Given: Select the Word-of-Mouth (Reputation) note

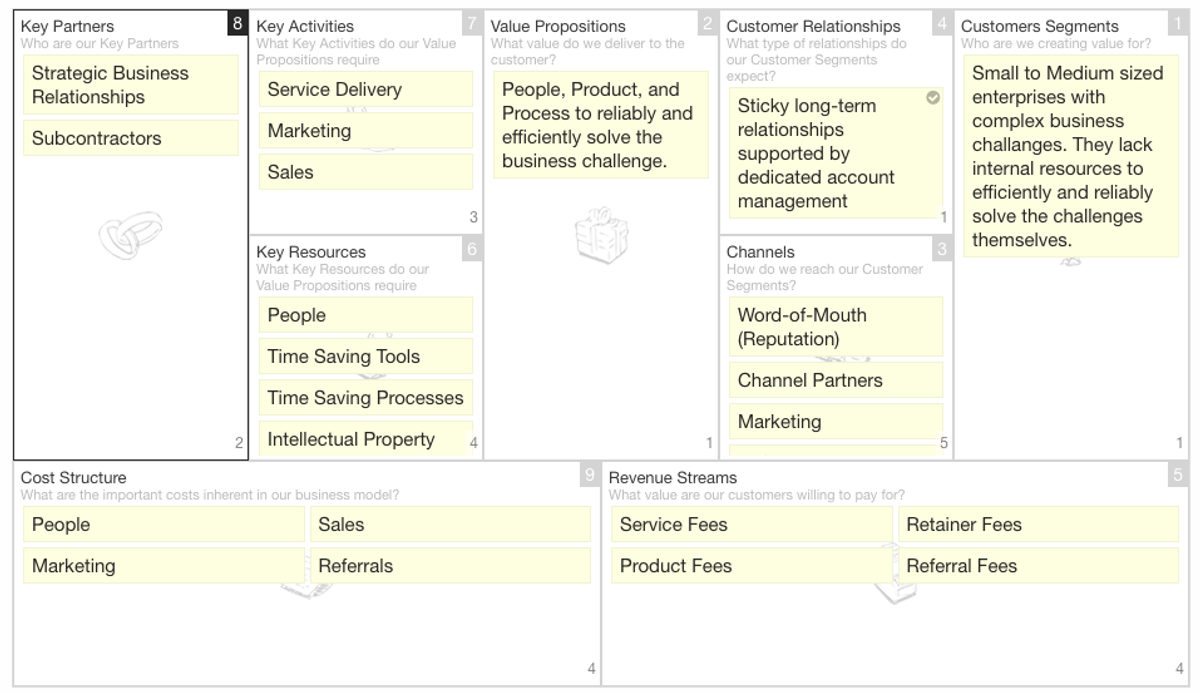Looking at the screenshot, I should 836,327.
